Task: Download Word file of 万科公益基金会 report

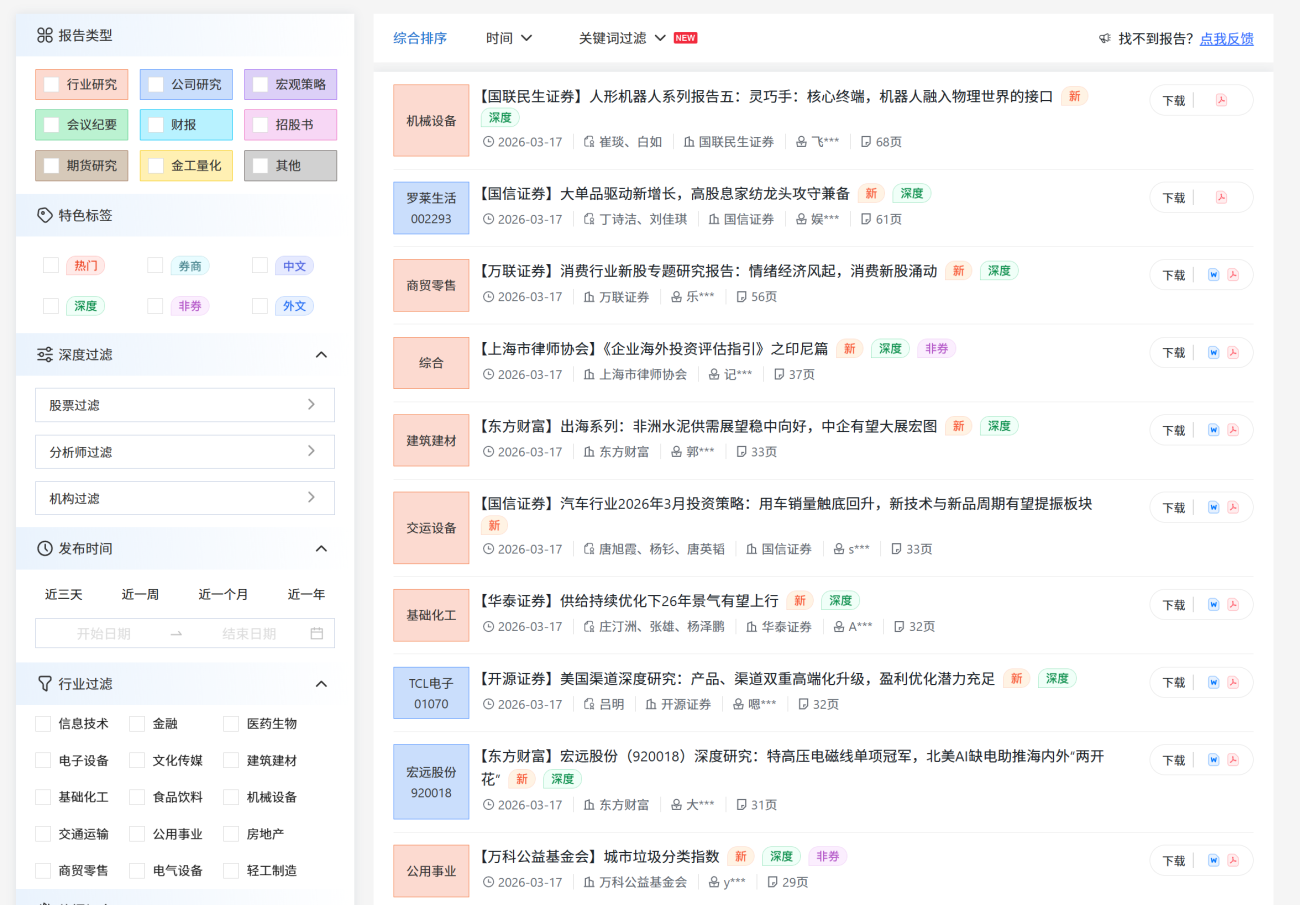Action: click(1213, 861)
